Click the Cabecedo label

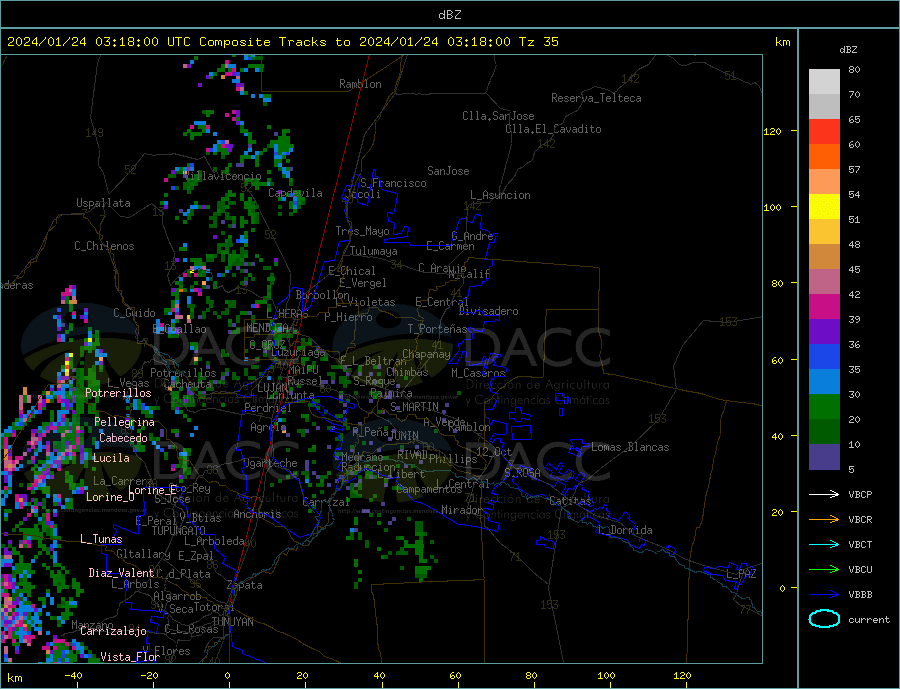pyautogui.click(x=123, y=438)
